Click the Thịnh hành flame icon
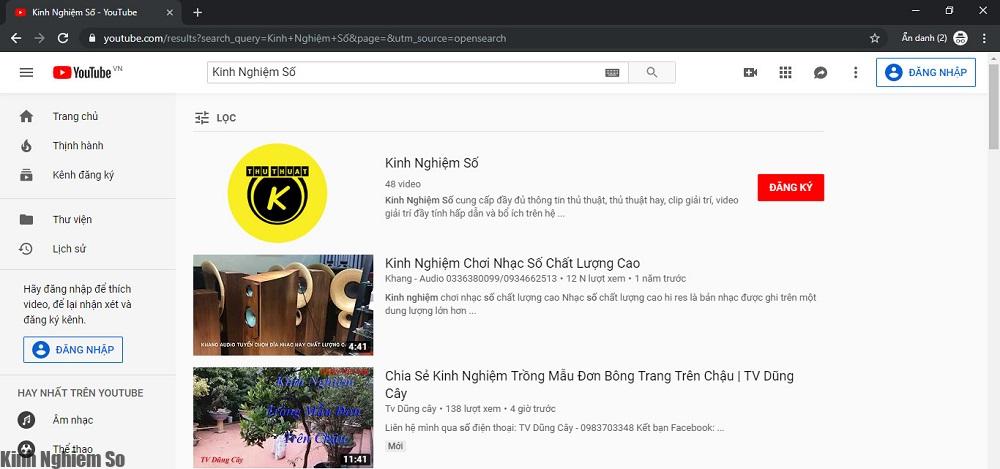The width and height of the screenshot is (1000, 469). tap(26, 145)
